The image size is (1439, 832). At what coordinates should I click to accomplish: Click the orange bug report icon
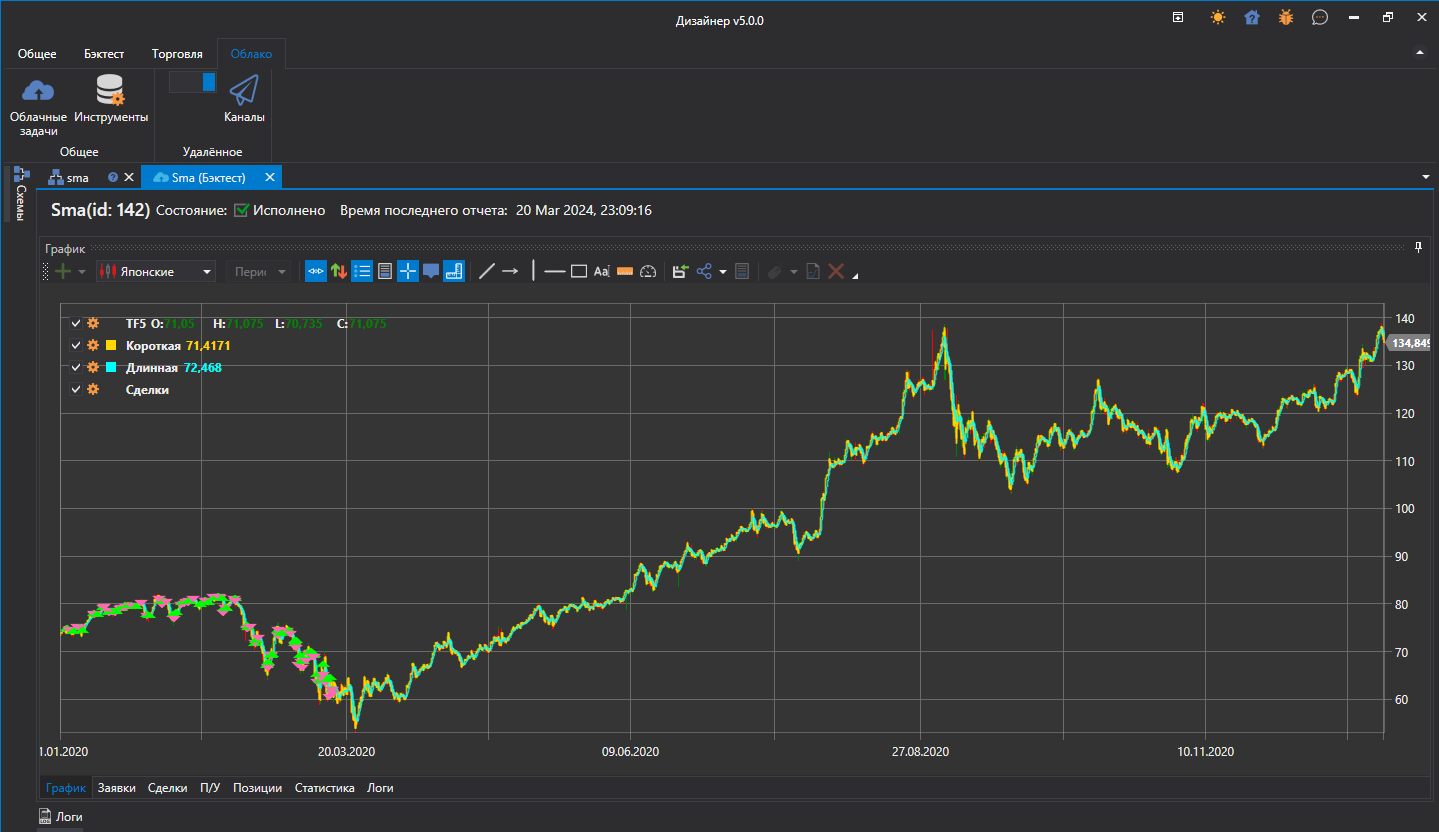pos(1285,18)
